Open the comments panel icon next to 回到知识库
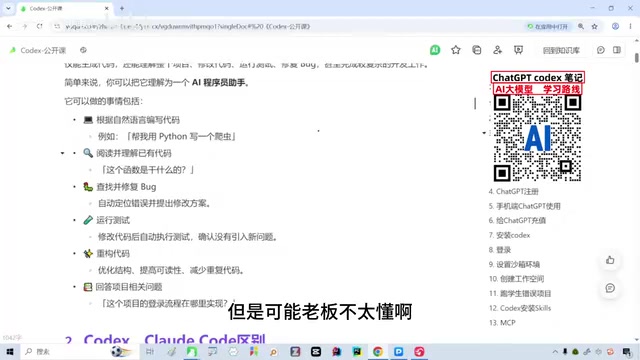The height and width of the screenshot is (360, 640). coord(600,50)
